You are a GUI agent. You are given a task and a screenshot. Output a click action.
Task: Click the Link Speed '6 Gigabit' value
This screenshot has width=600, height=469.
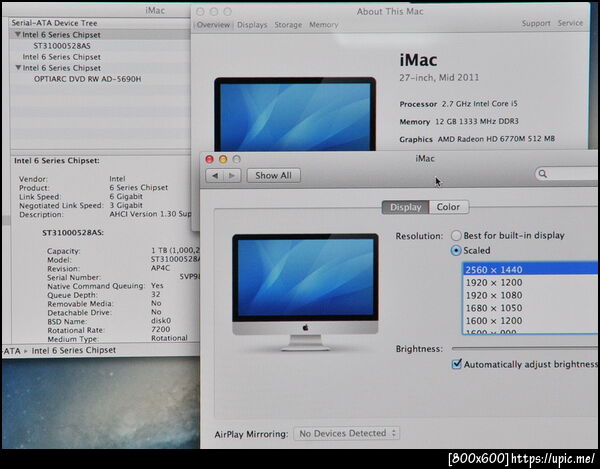(126, 197)
